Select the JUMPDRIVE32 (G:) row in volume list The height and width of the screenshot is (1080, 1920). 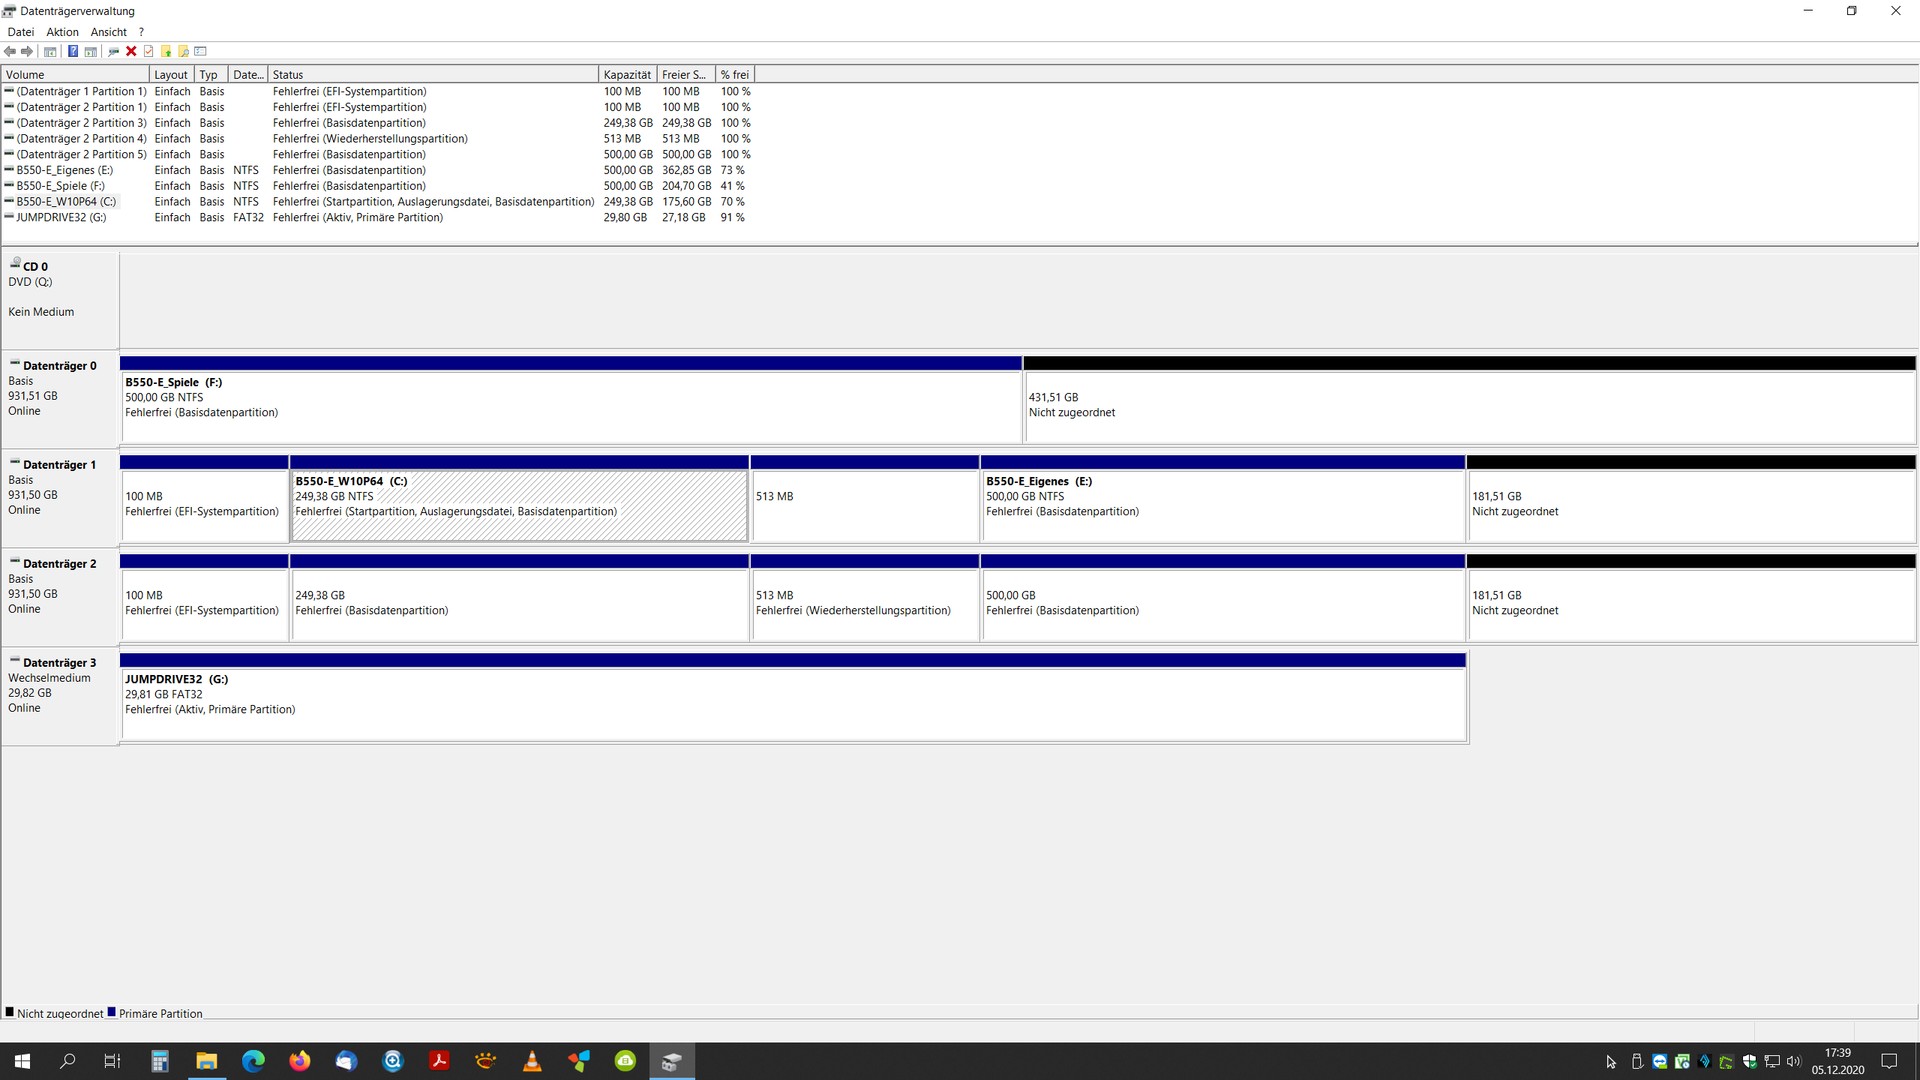[x=61, y=217]
